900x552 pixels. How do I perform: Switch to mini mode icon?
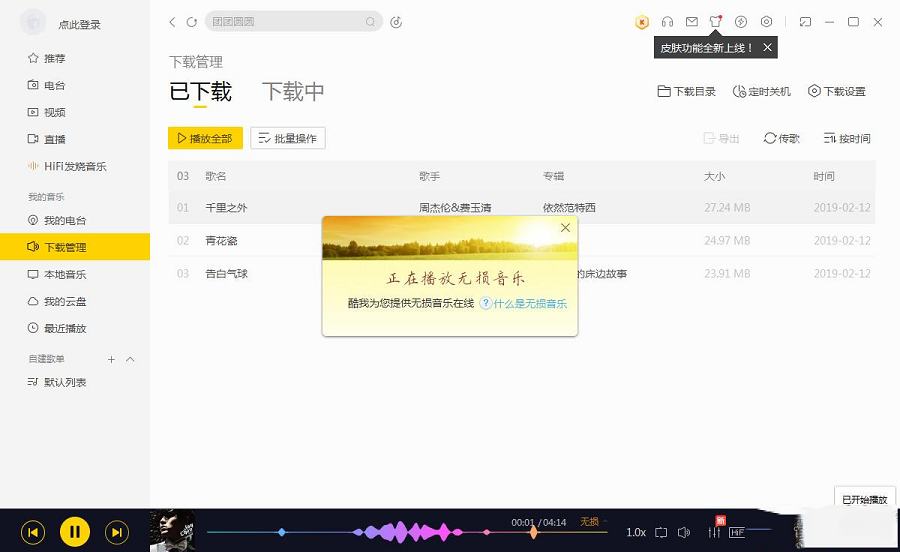pos(805,22)
